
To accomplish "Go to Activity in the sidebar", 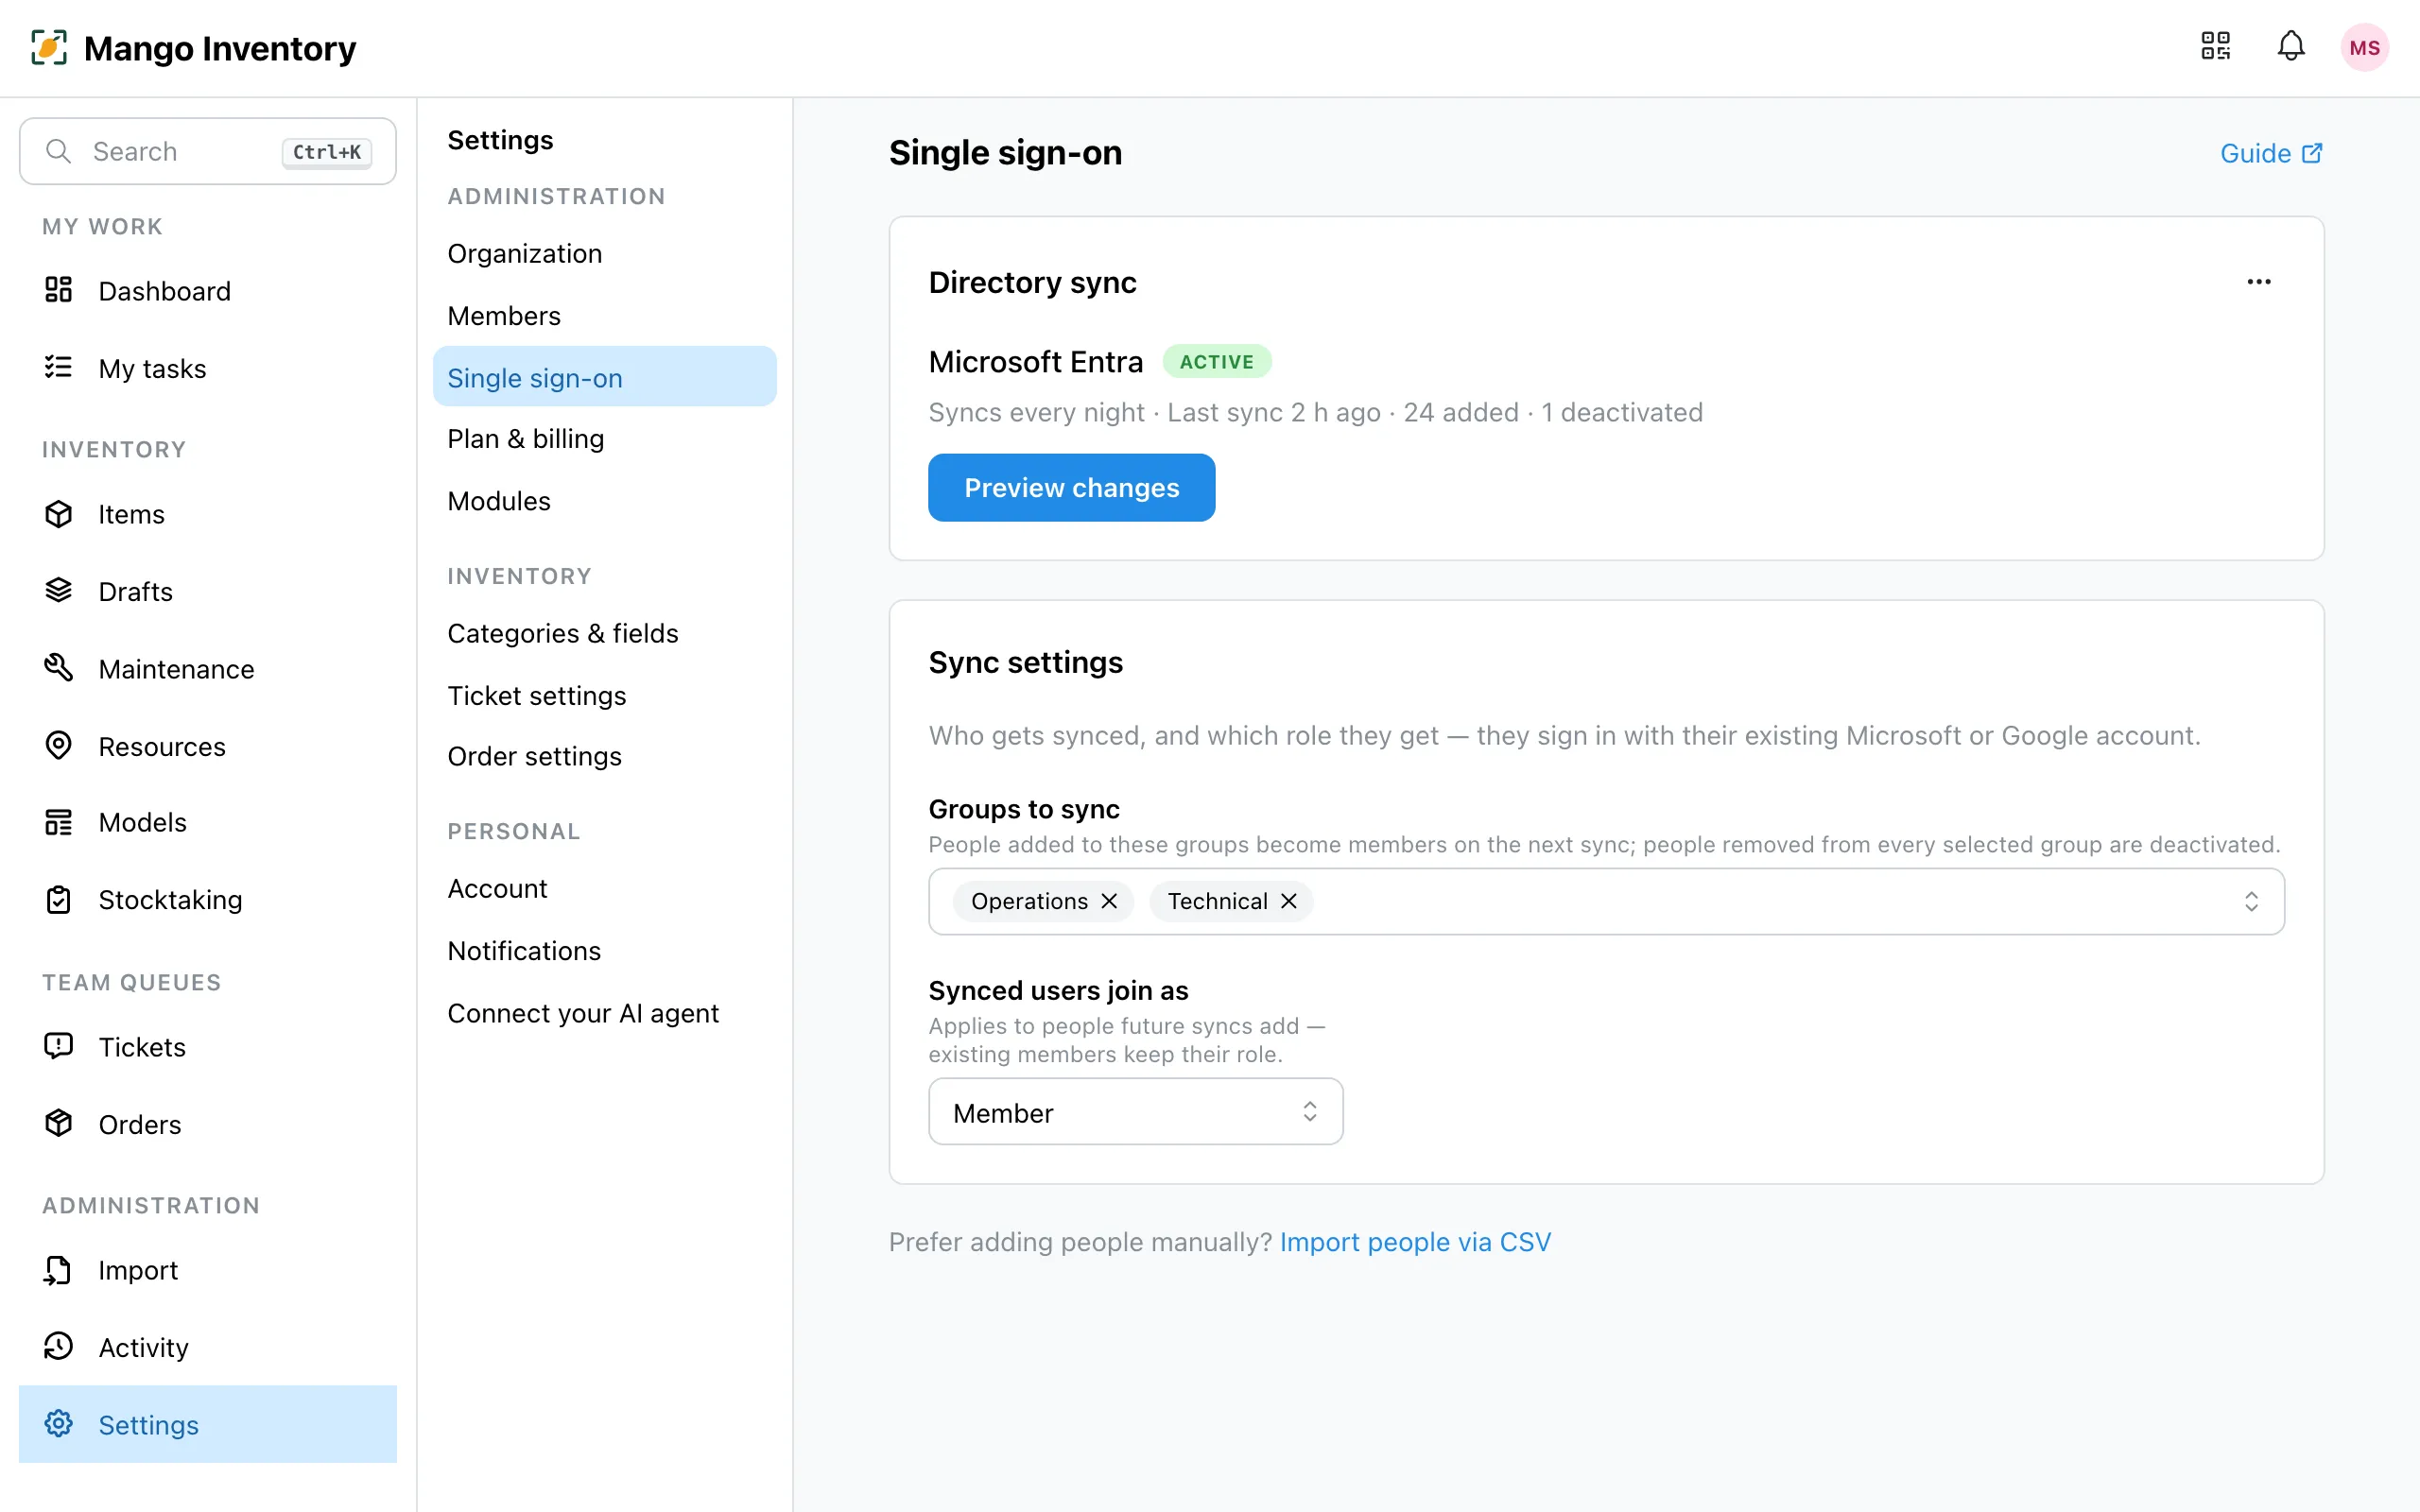I will click(x=208, y=1346).
